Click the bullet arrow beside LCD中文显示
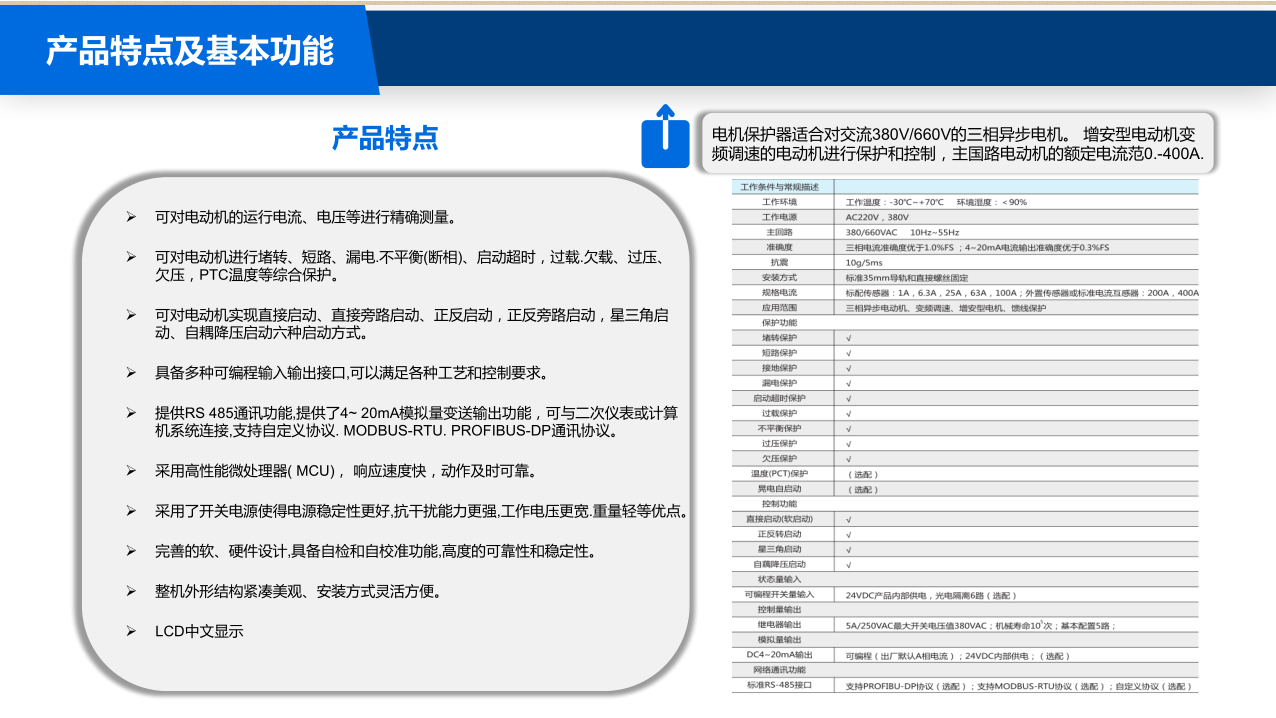The width and height of the screenshot is (1276, 718). pyautogui.click(x=130, y=631)
